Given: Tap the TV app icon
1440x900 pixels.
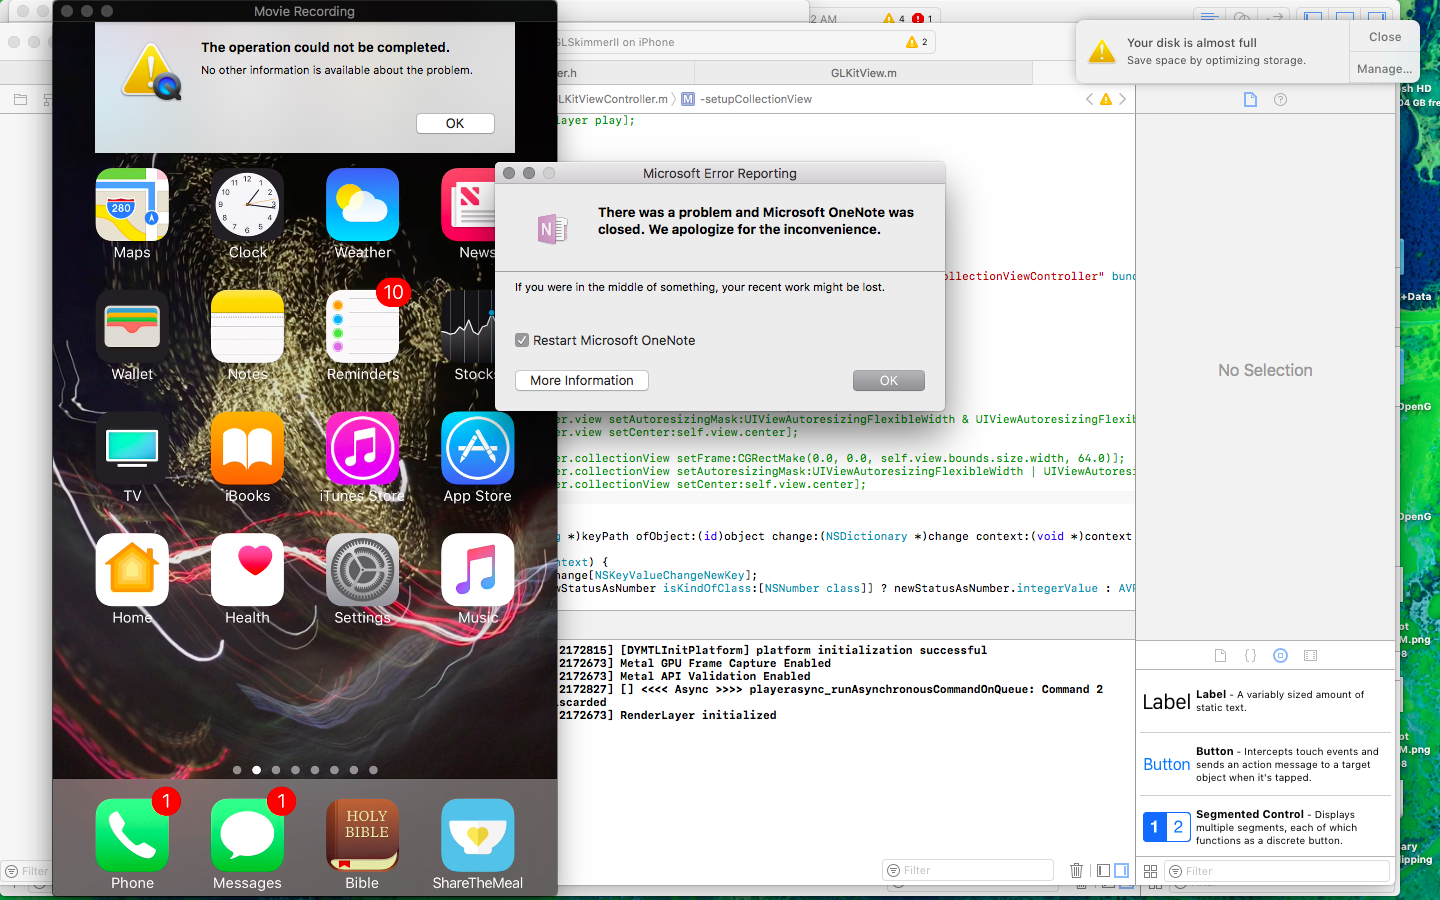Looking at the screenshot, I should tap(132, 449).
